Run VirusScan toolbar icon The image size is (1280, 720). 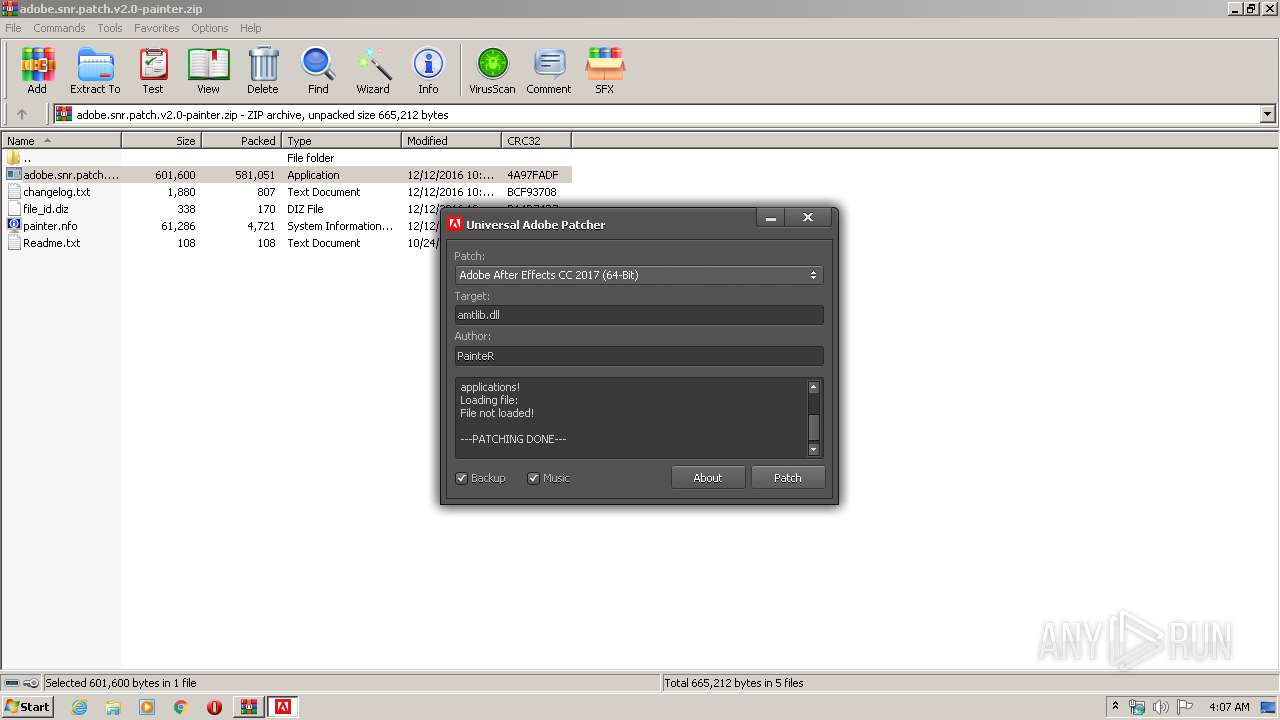click(x=492, y=70)
